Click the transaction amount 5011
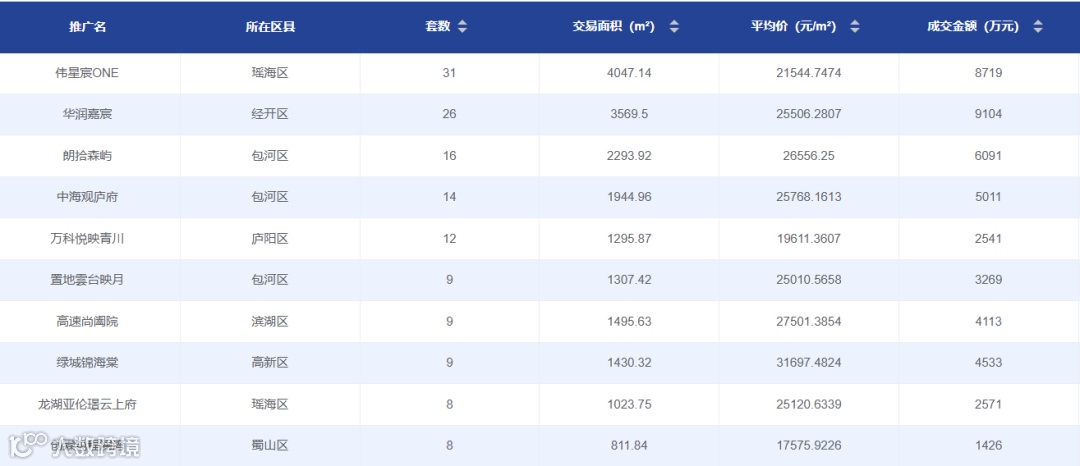The width and height of the screenshot is (1080, 466). (988, 197)
